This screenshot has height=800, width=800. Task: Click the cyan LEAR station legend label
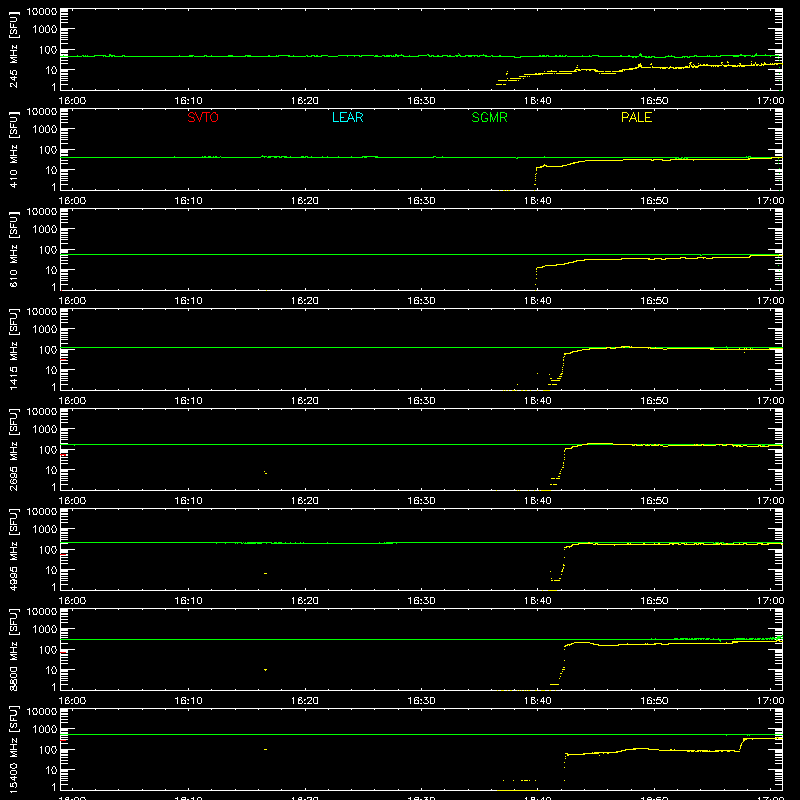pyautogui.click(x=347, y=117)
